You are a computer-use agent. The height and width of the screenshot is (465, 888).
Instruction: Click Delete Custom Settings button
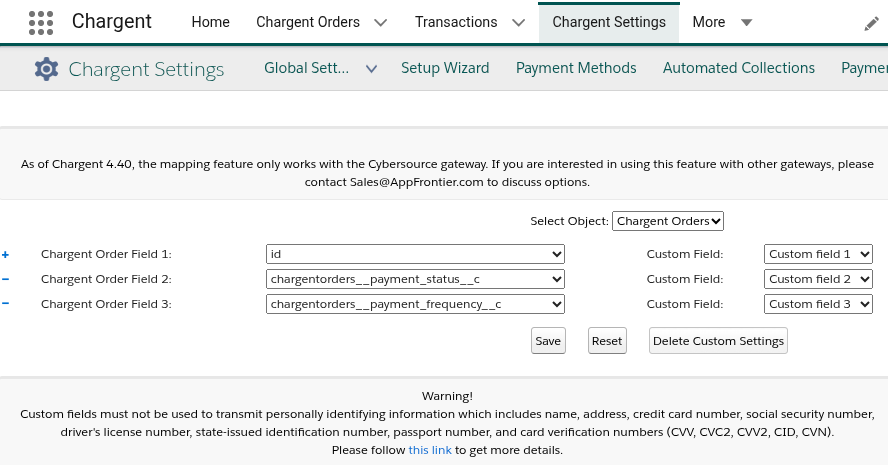pyautogui.click(x=718, y=341)
